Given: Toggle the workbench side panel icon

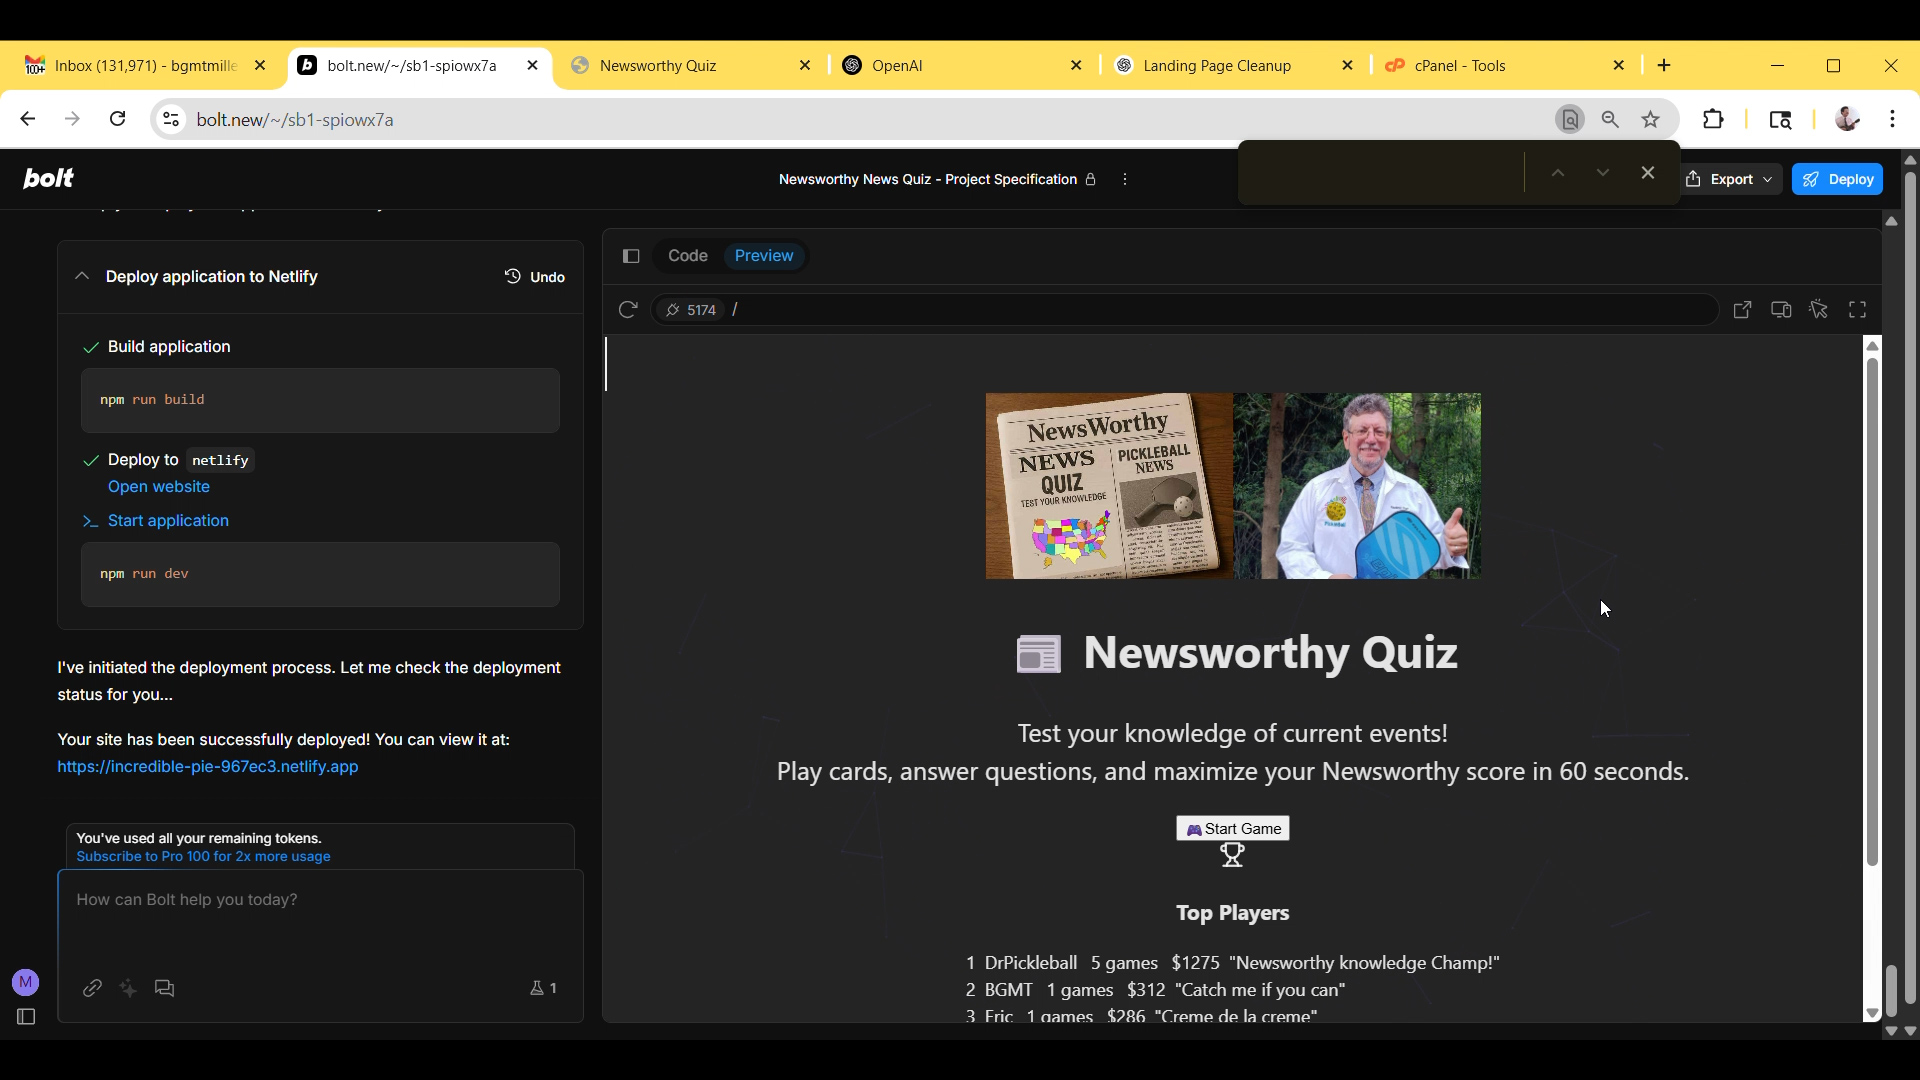Looking at the screenshot, I should point(631,256).
